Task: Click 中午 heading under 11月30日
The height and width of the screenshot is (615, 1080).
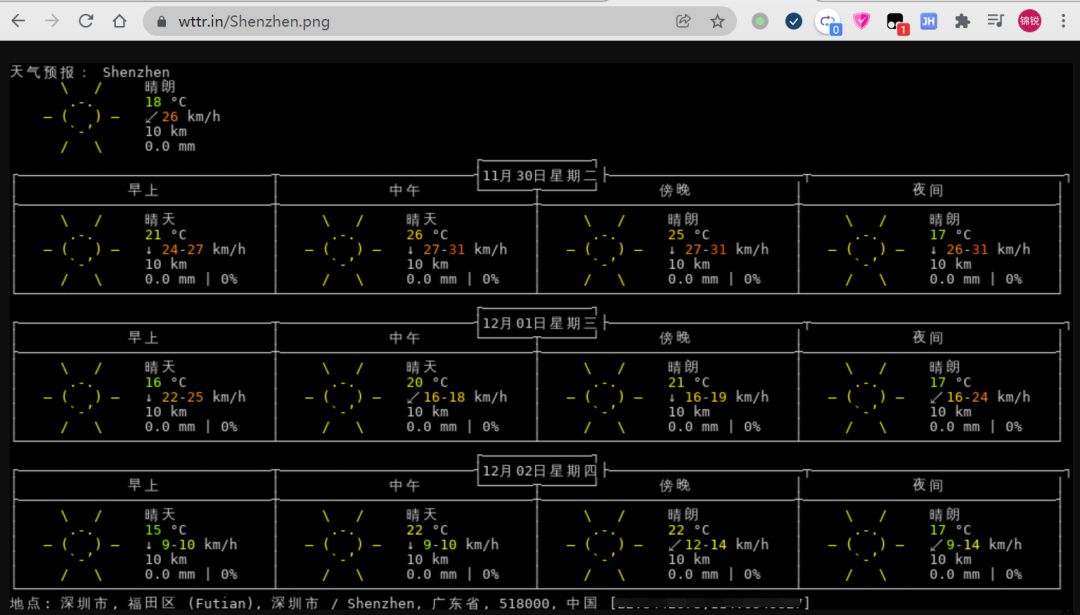Action: tap(404, 190)
